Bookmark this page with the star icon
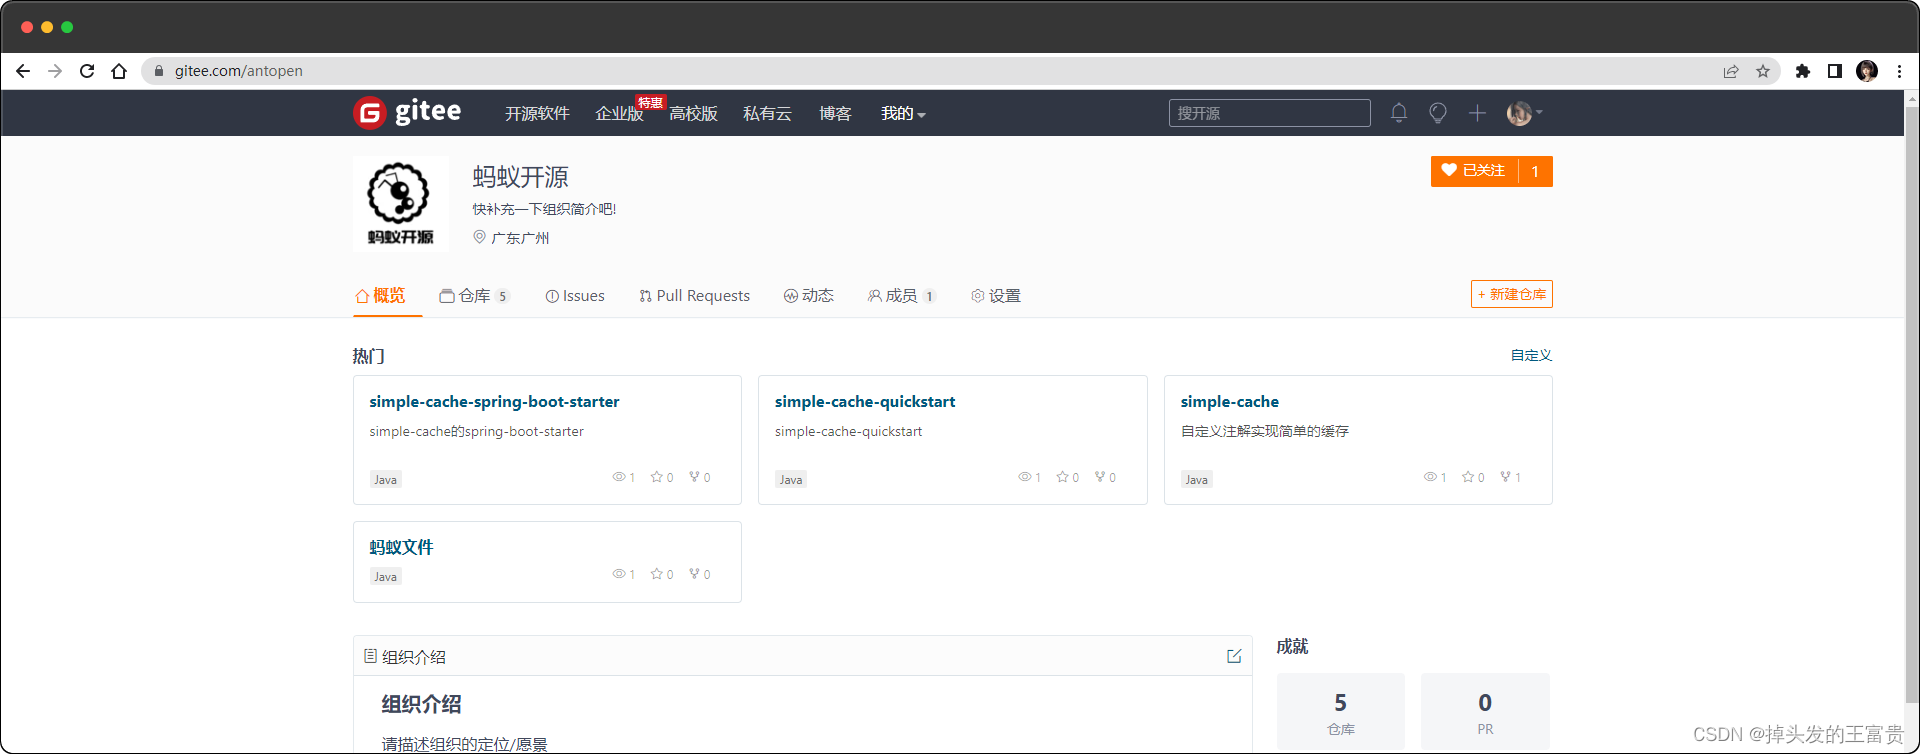 pos(1763,71)
